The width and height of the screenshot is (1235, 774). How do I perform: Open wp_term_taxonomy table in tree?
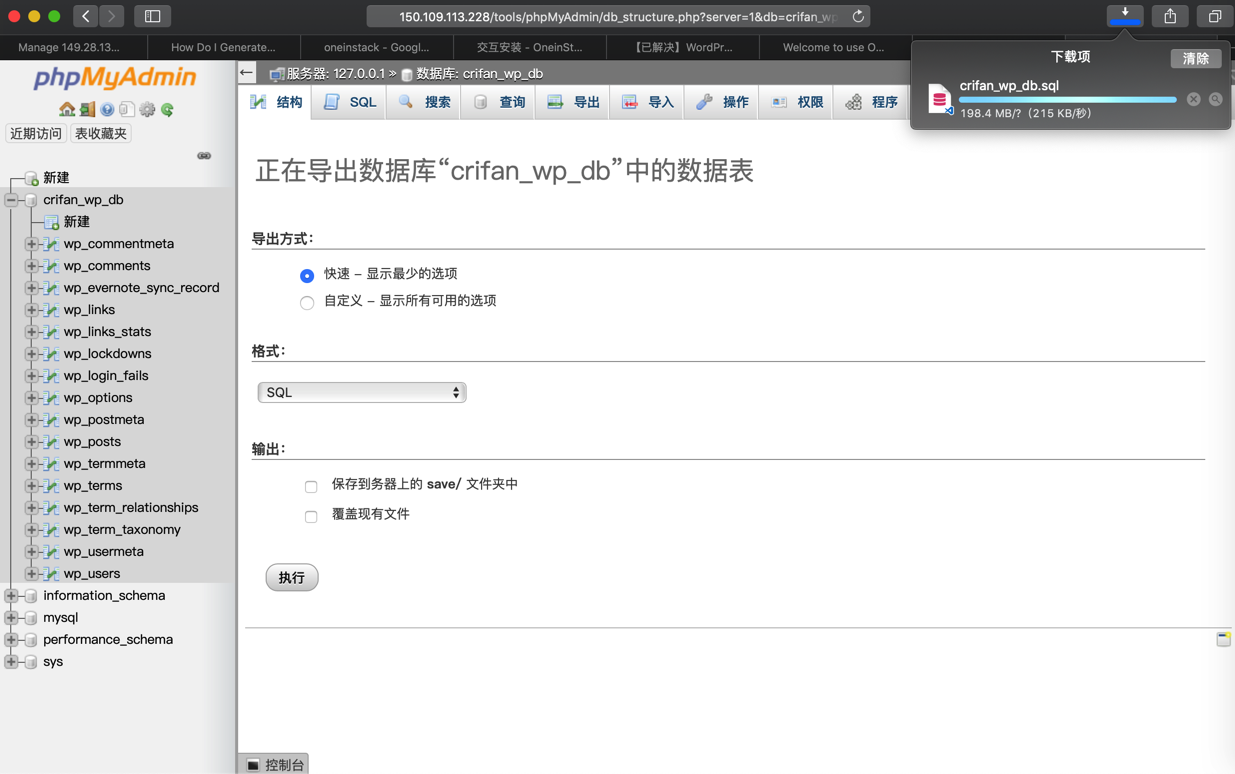pyautogui.click(x=122, y=530)
